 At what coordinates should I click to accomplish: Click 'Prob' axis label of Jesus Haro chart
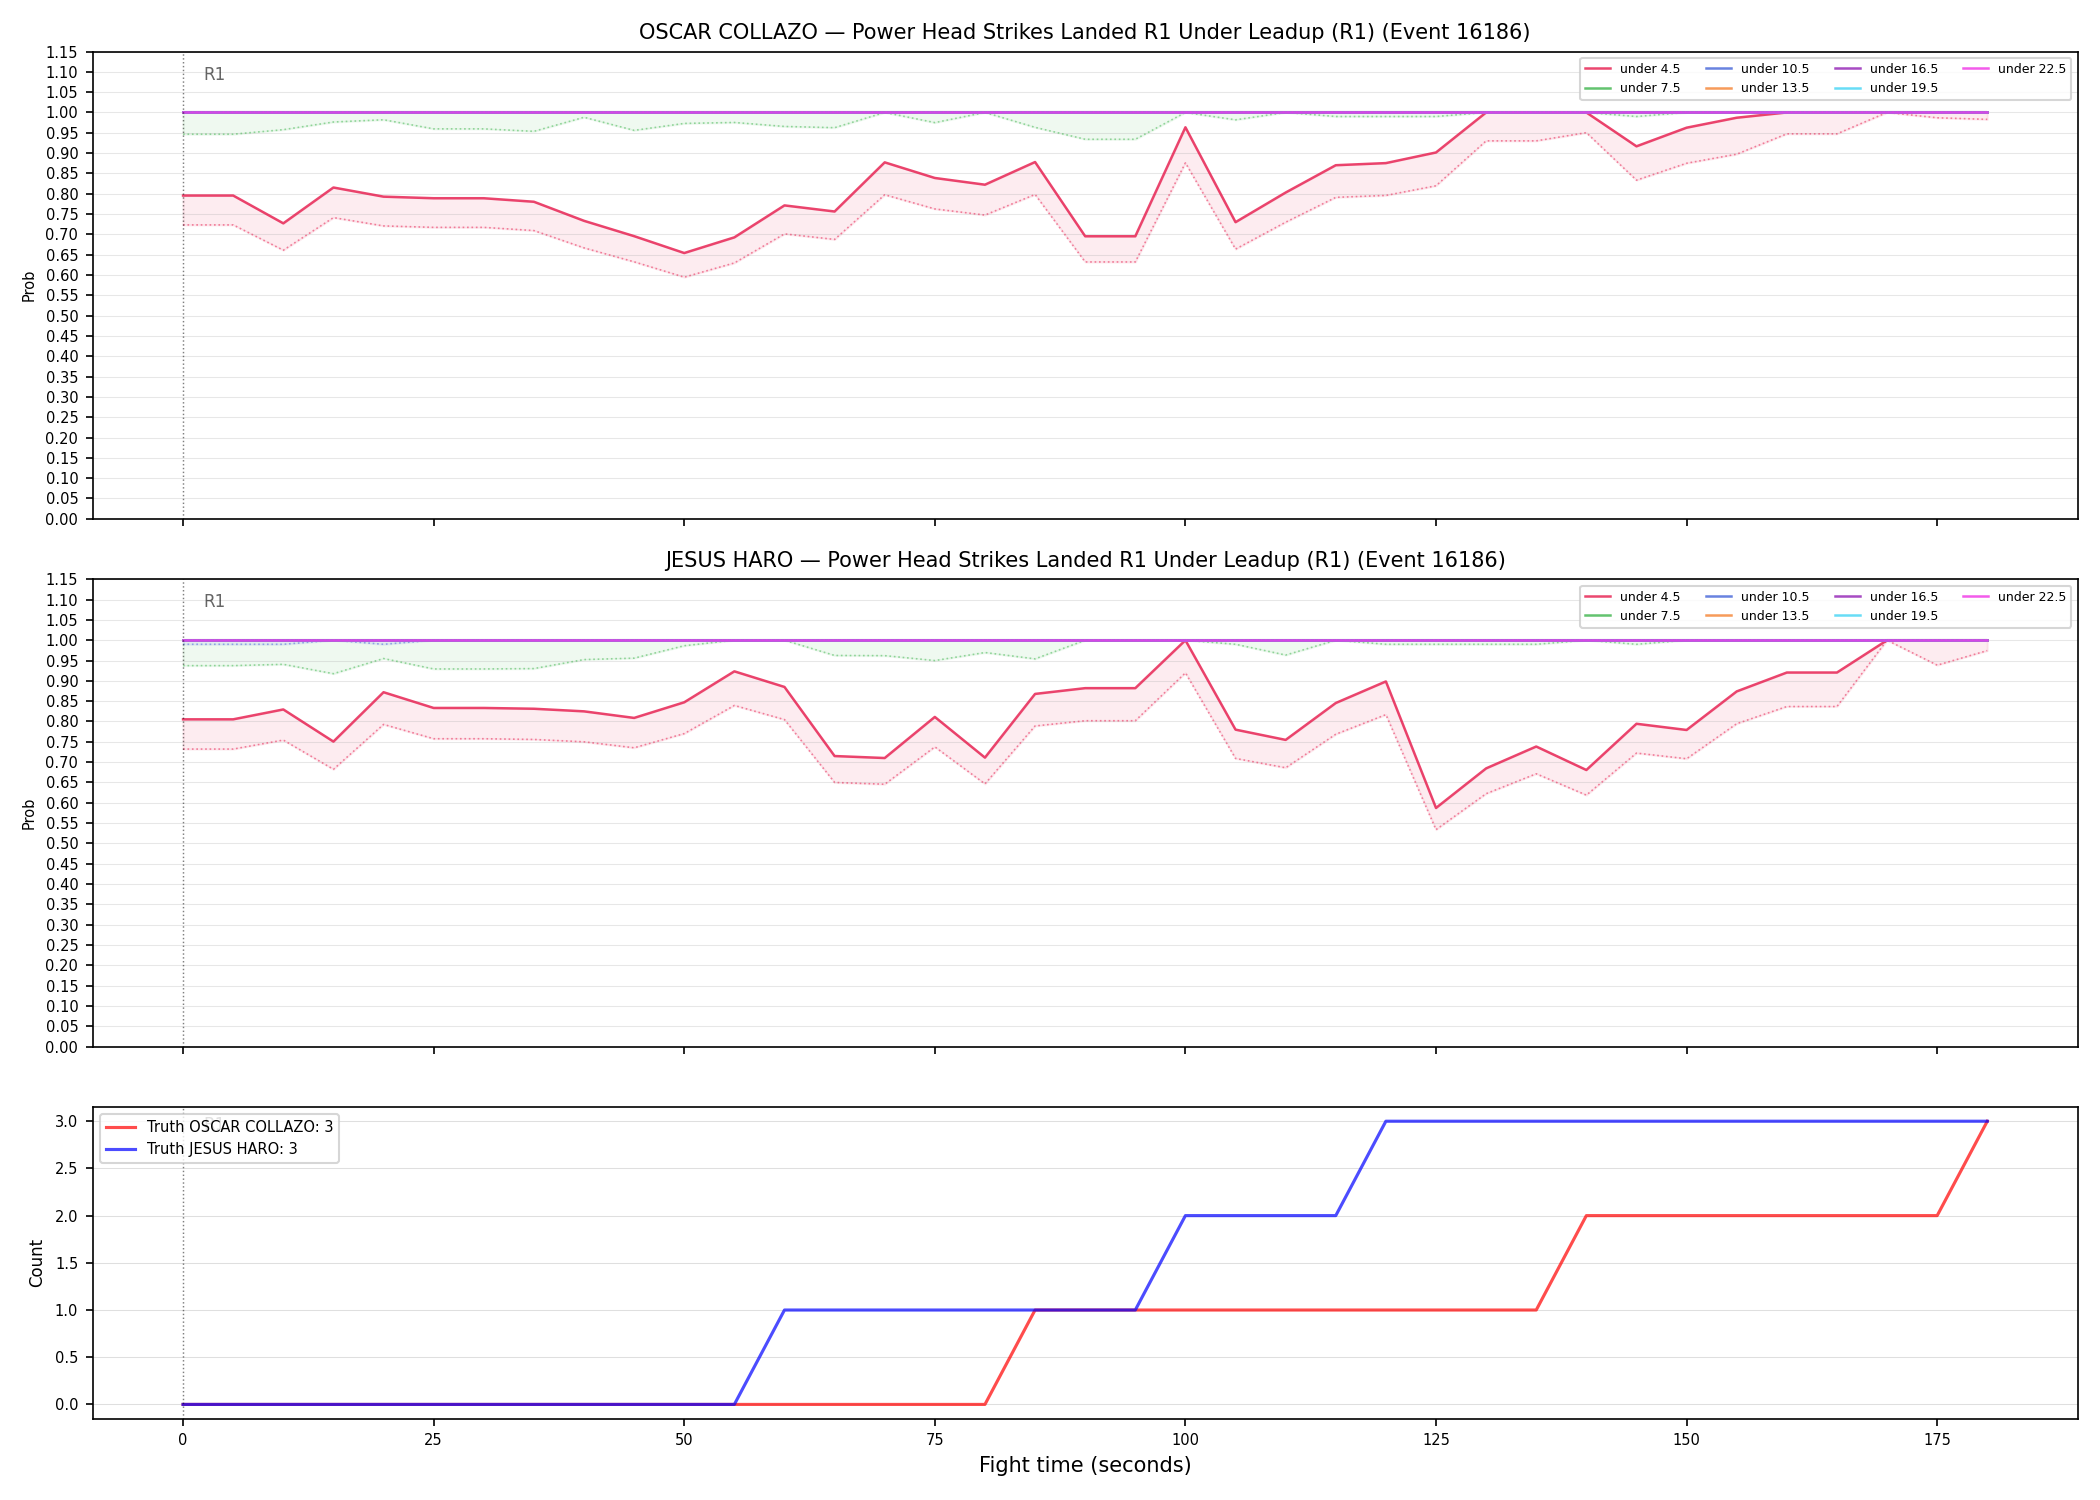point(29,814)
